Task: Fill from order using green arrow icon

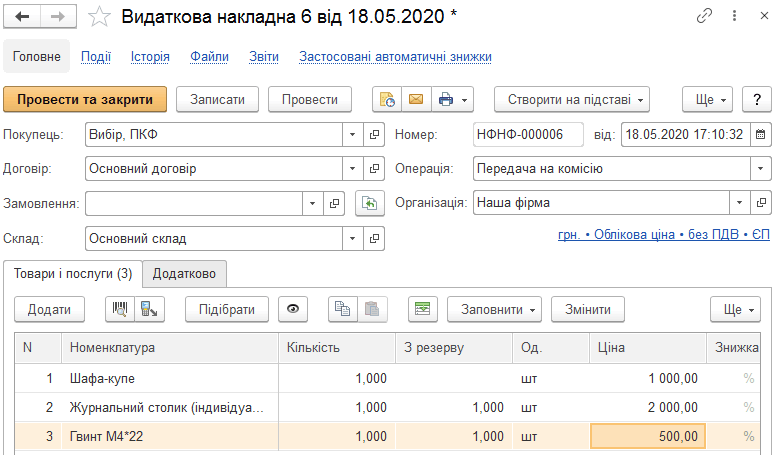Action: click(370, 203)
